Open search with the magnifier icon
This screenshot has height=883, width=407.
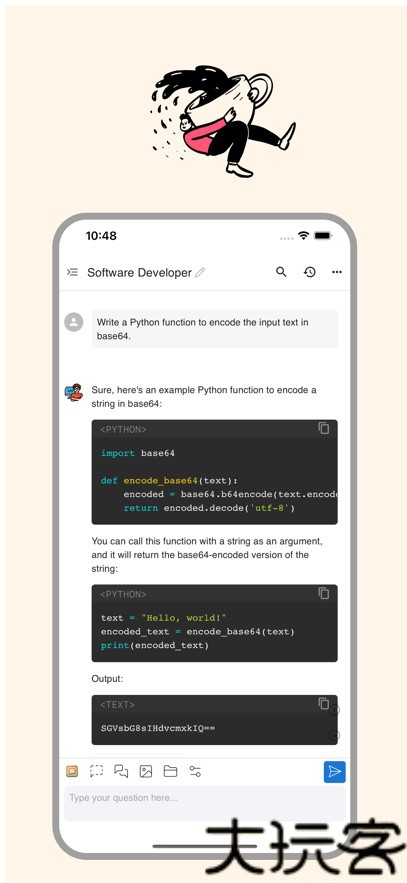click(x=281, y=272)
